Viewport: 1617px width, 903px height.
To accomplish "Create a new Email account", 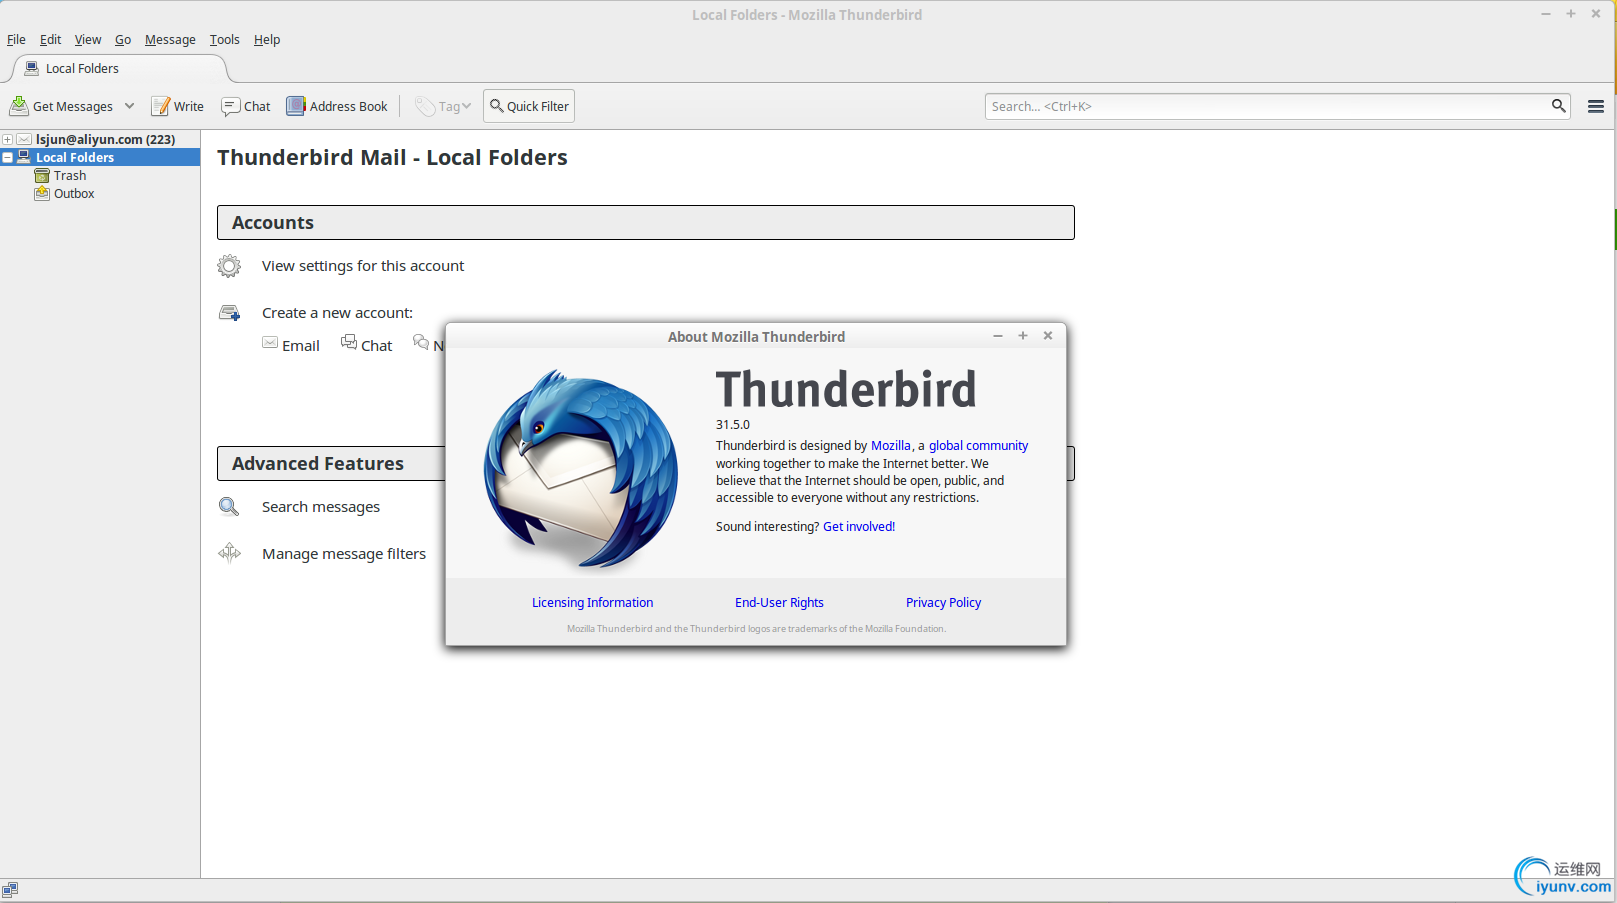I will [x=291, y=345].
